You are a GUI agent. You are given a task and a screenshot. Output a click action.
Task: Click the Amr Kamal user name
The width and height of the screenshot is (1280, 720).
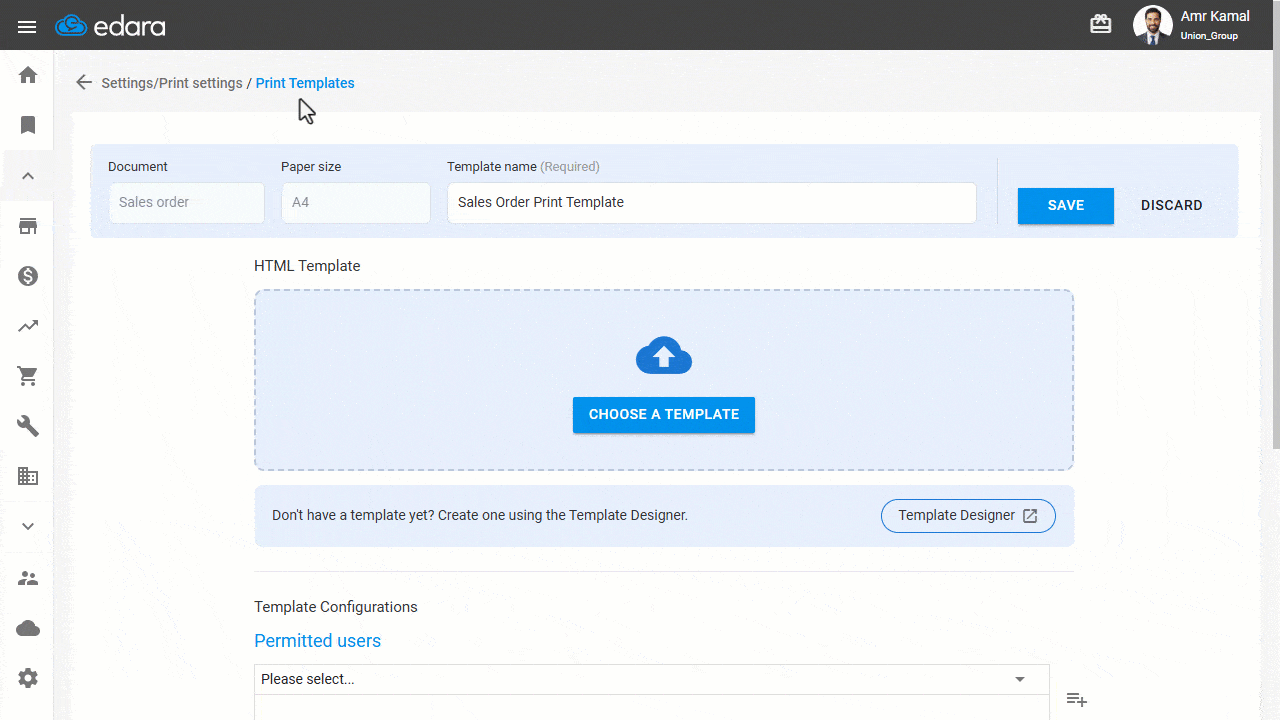pos(1215,16)
